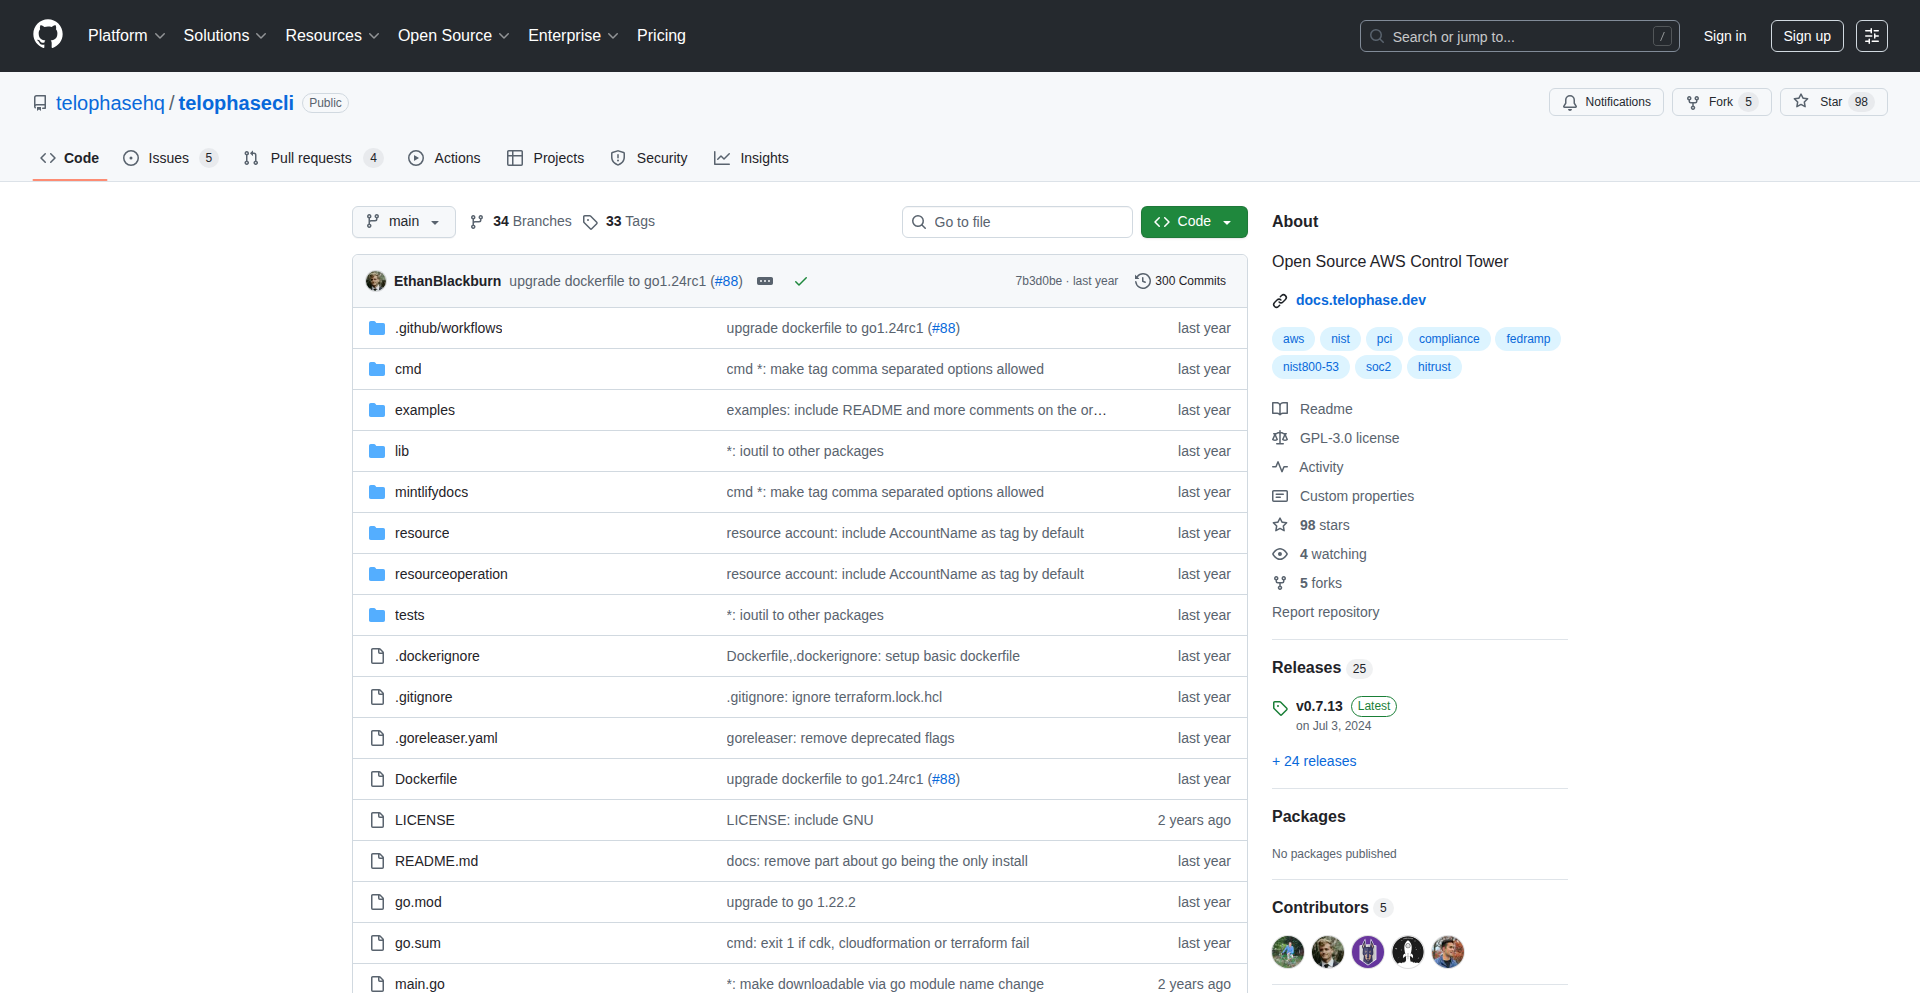Open the main branch selector dropdown
Viewport: 1920px width, 993px height.
tap(403, 222)
